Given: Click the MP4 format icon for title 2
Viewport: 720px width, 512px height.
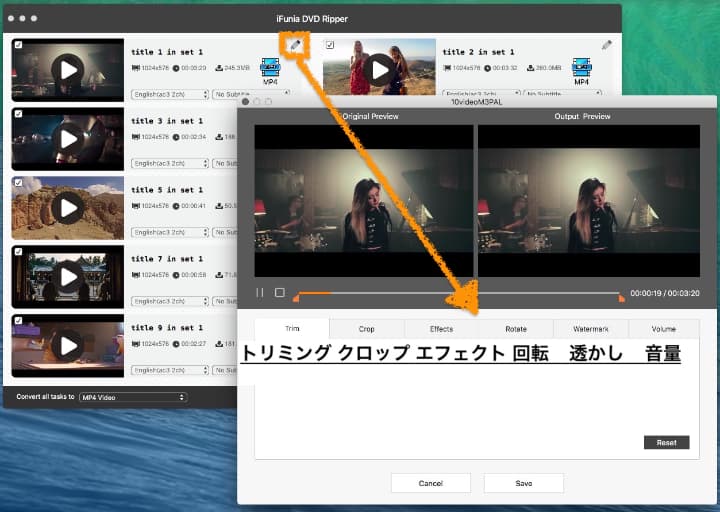Looking at the screenshot, I should click(x=581, y=71).
